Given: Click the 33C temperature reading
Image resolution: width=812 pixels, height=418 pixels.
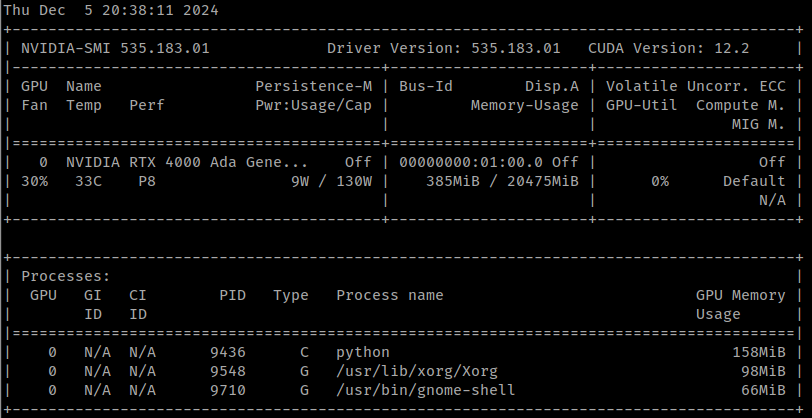Looking at the screenshot, I should point(86,181).
